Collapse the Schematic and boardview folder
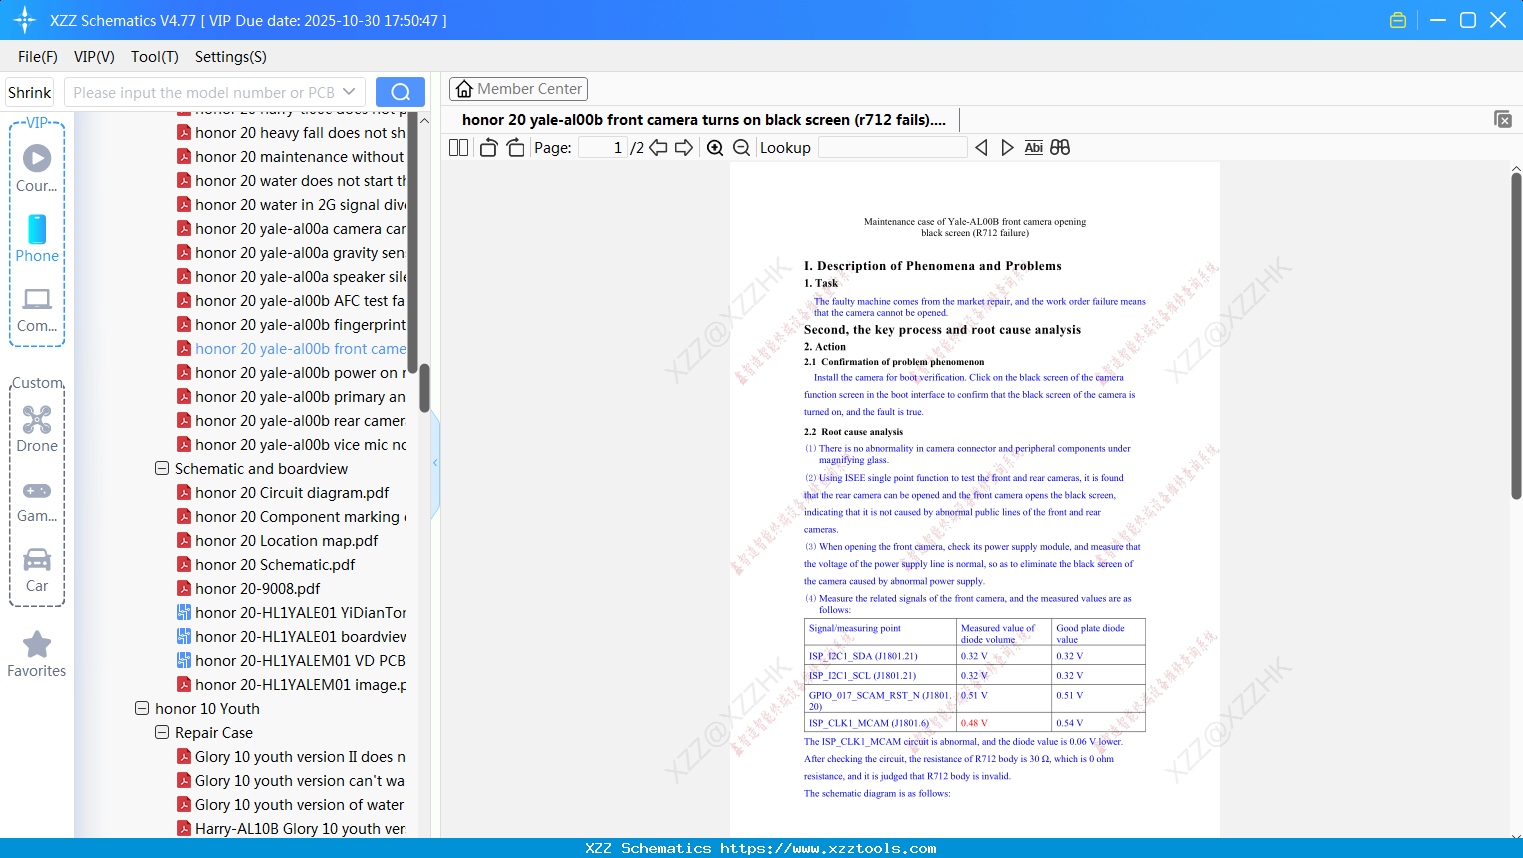Viewport: 1523px width, 858px height. [x=162, y=468]
